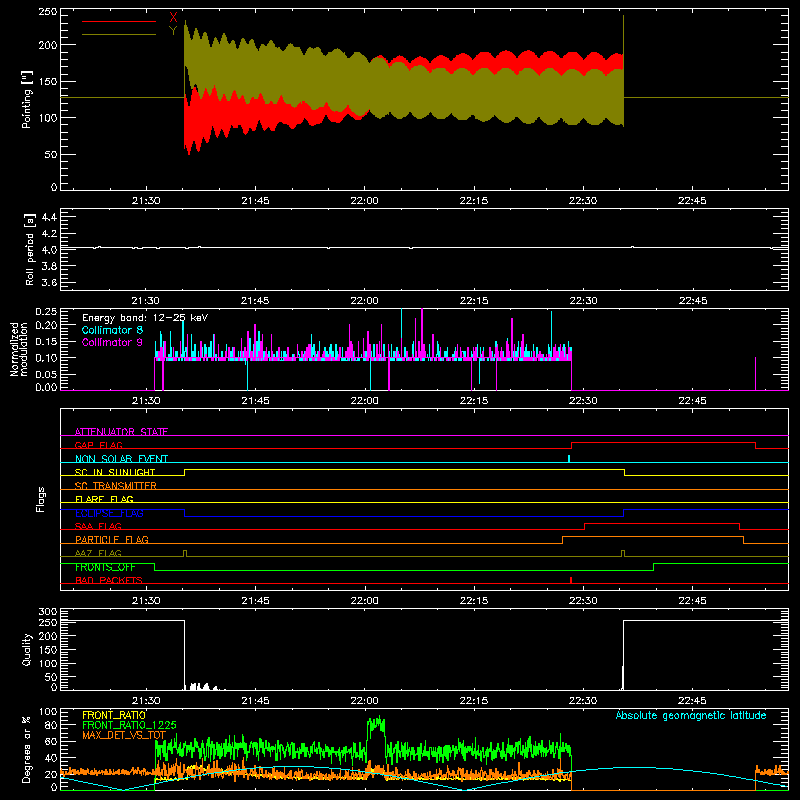Viewport: 800px width, 800px height.
Task: Select the "Energy band: 12-25 keV" label
Action: pos(145,318)
